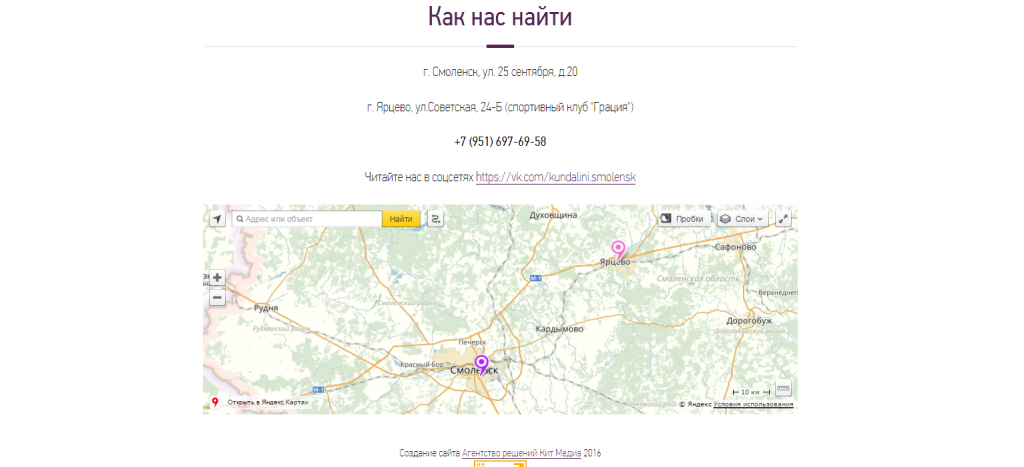The width and height of the screenshot is (1024, 467).
Task: Click the Смоленская область map label
Action: (x=698, y=279)
